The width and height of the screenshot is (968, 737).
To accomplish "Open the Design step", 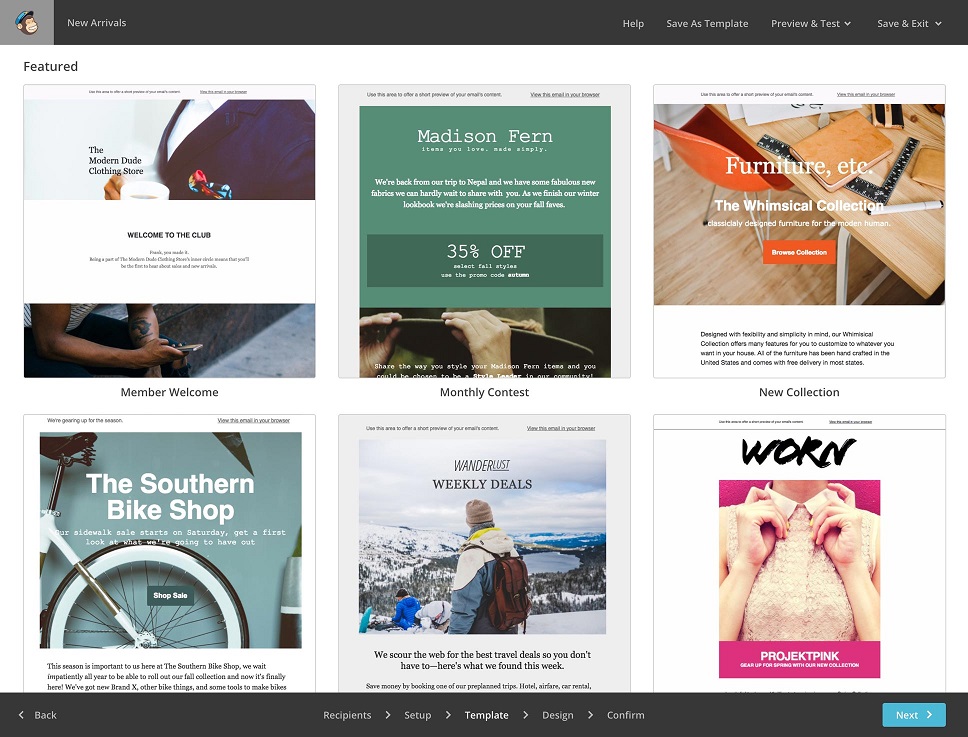I will click(x=557, y=715).
